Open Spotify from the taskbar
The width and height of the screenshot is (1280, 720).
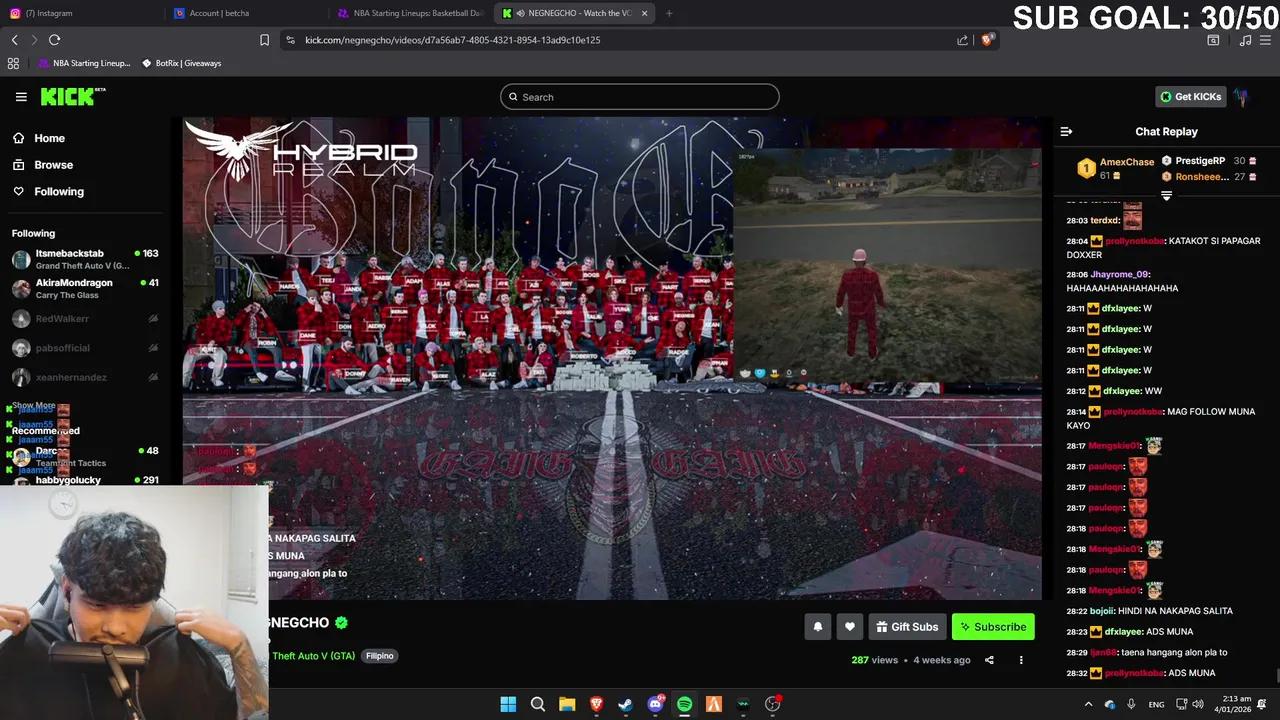(x=684, y=704)
